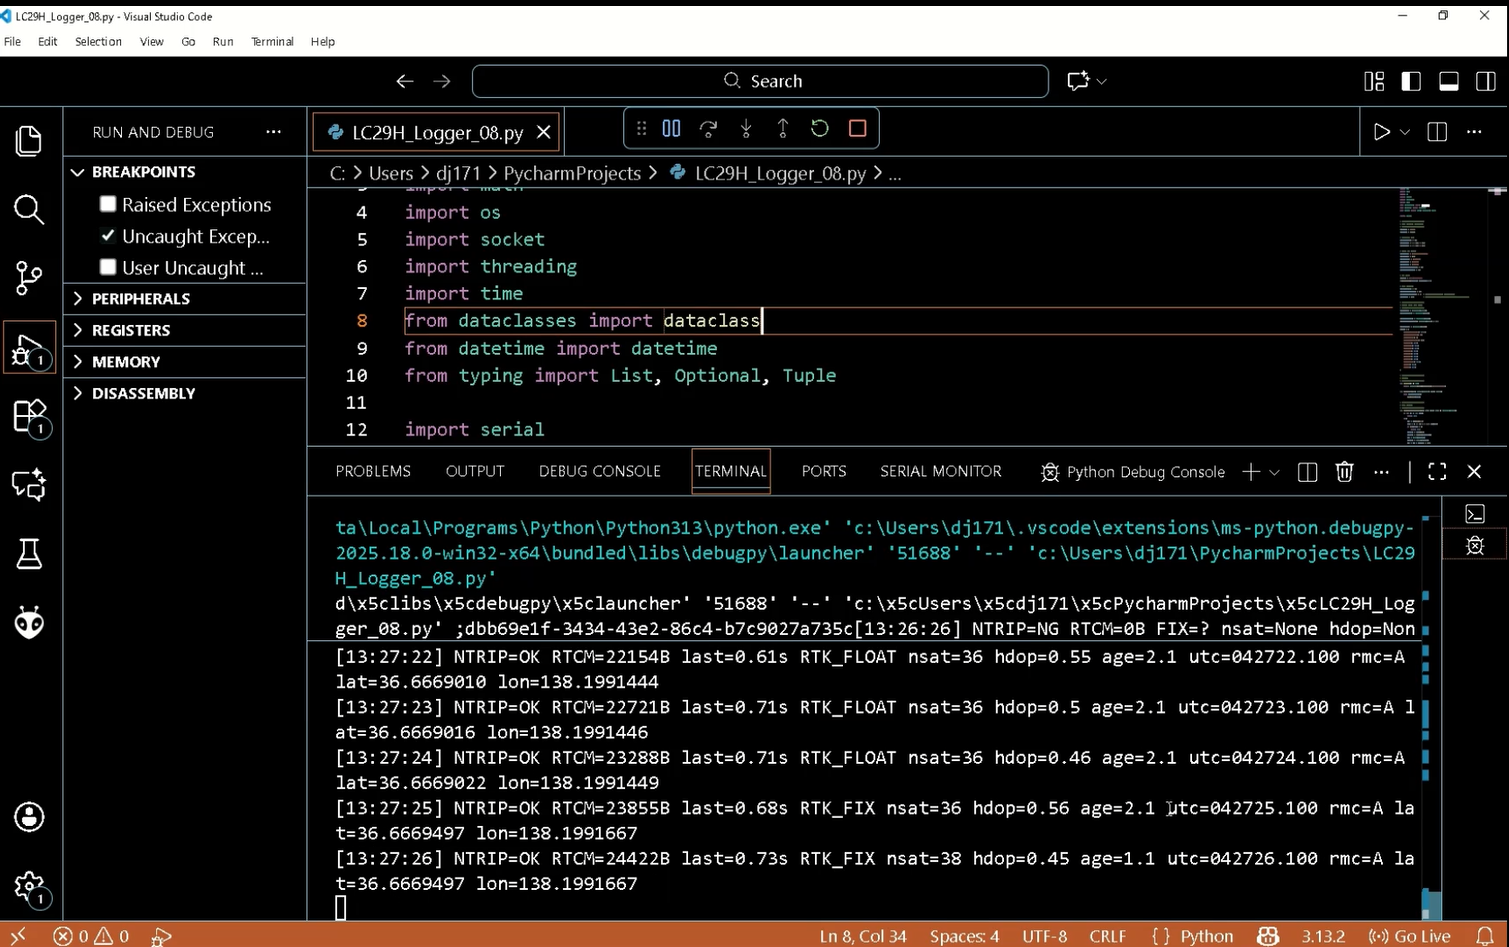Click the Step Over debug button

(x=708, y=128)
